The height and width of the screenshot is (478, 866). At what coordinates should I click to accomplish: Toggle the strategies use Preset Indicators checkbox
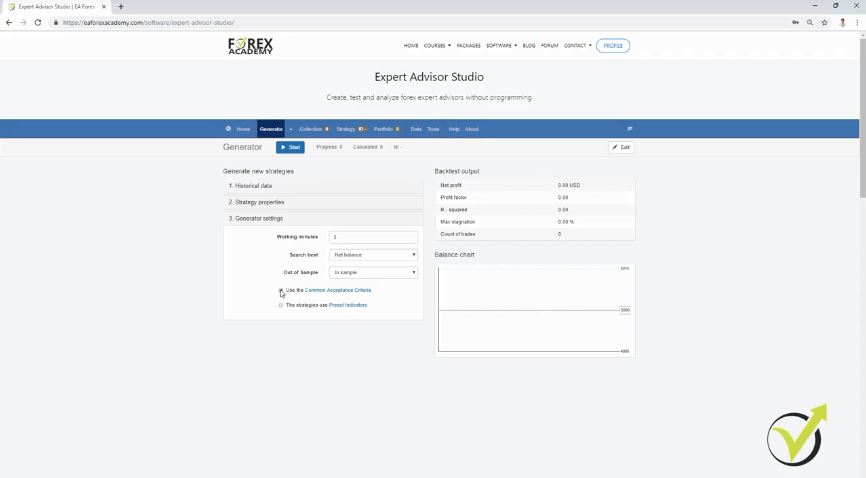(x=281, y=305)
